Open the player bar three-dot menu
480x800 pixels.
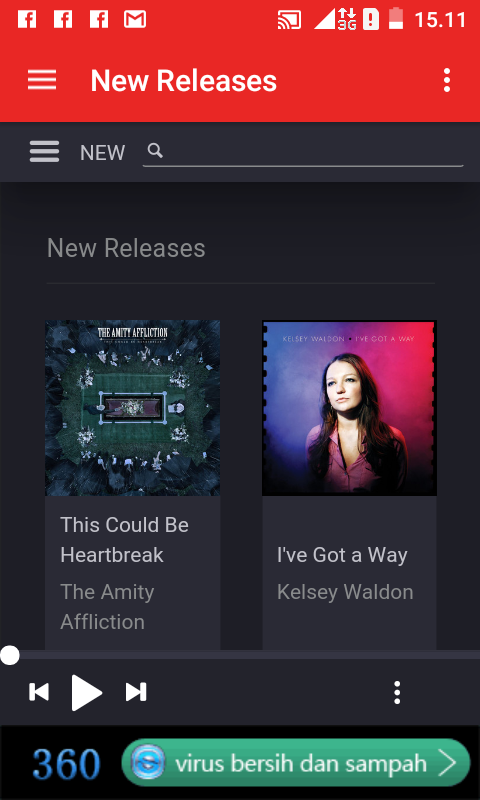[397, 693]
